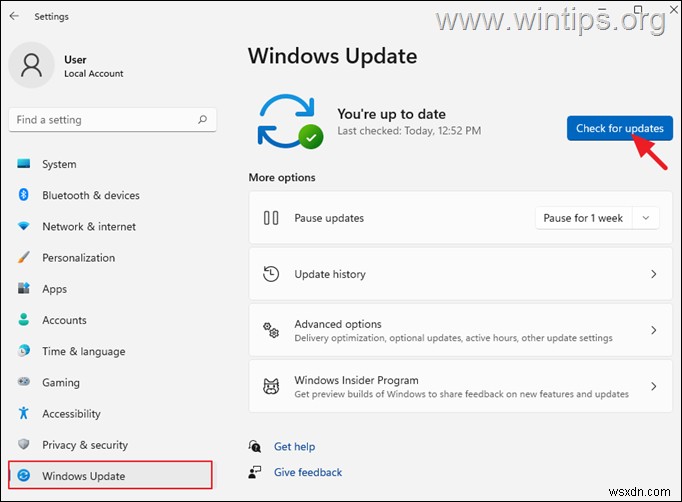Click the Network & internet wifi icon
This screenshot has height=502, width=682.
point(24,227)
